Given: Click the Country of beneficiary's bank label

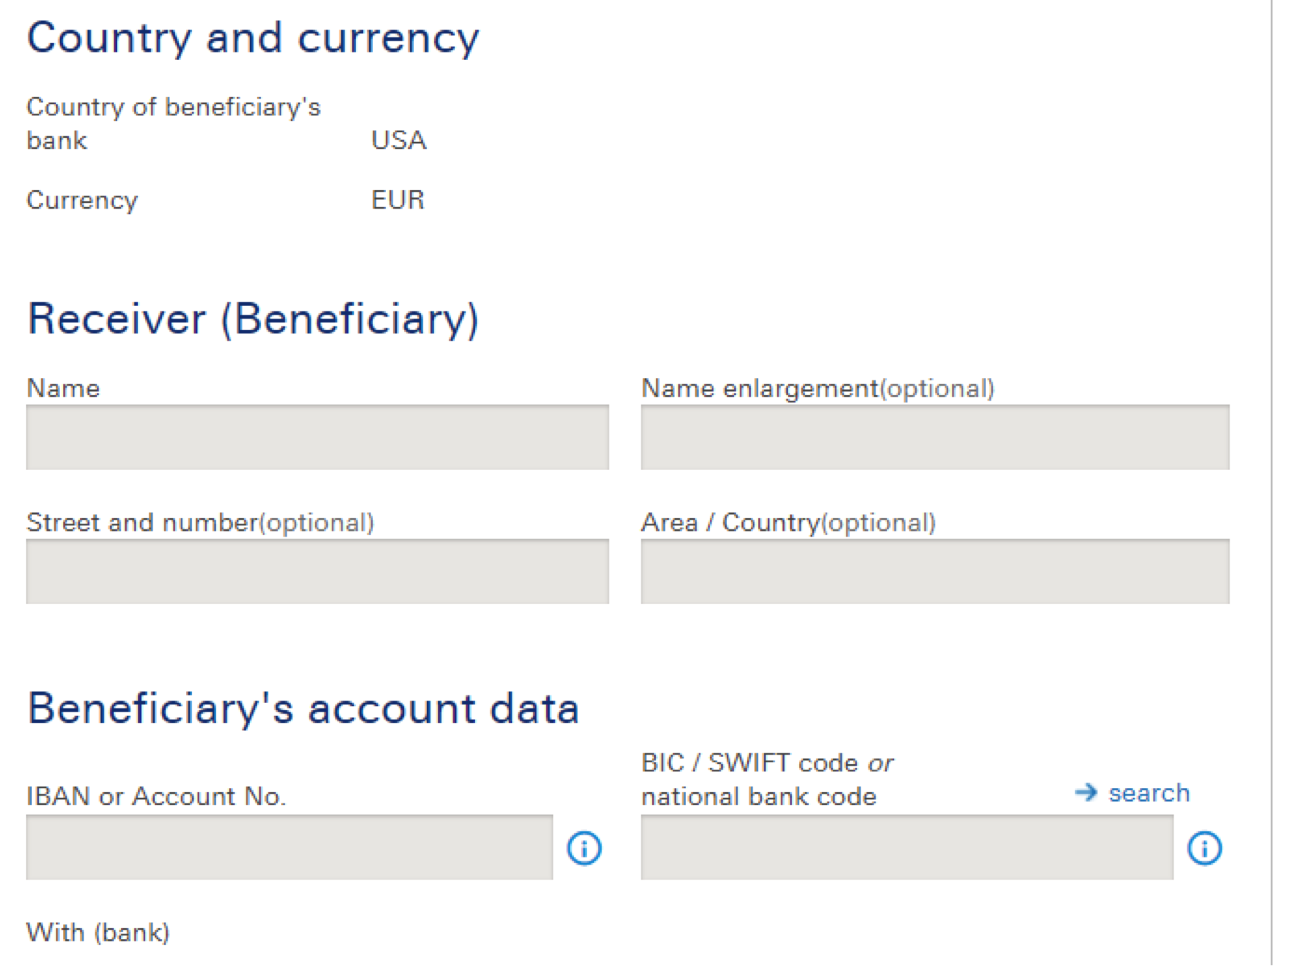Looking at the screenshot, I should [174, 123].
